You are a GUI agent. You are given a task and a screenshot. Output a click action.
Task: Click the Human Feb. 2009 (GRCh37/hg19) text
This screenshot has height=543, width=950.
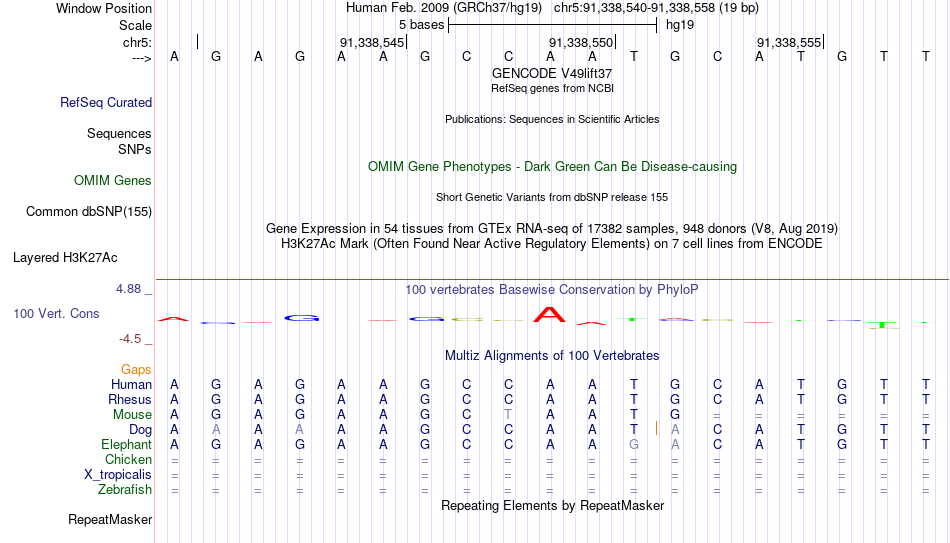click(445, 8)
